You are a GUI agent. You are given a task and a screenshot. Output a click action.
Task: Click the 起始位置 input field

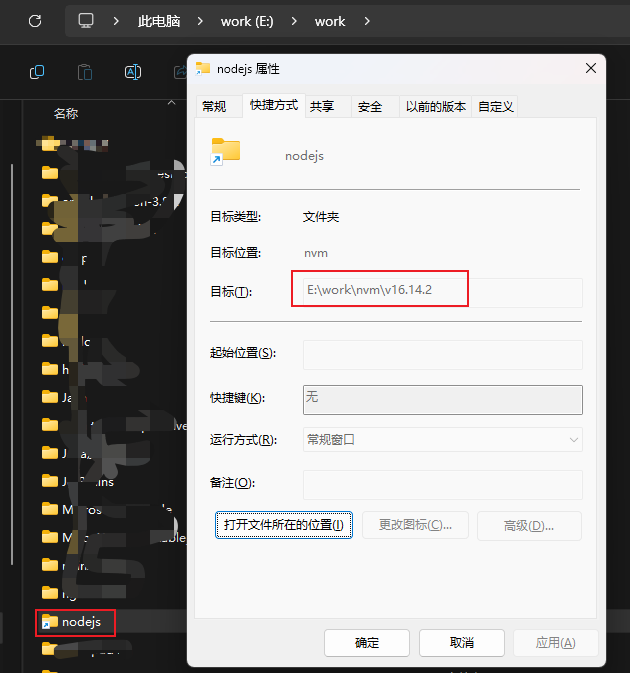(442, 355)
